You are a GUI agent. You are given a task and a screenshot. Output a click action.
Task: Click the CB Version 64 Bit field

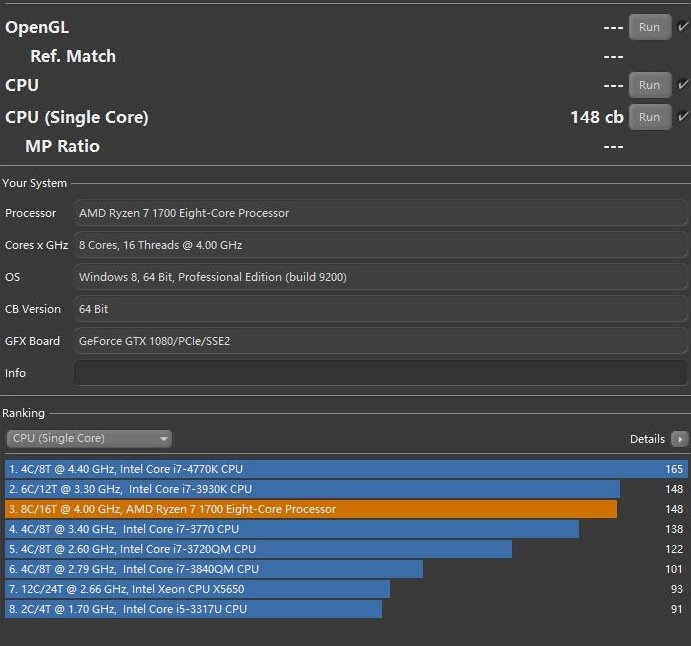[x=381, y=309]
